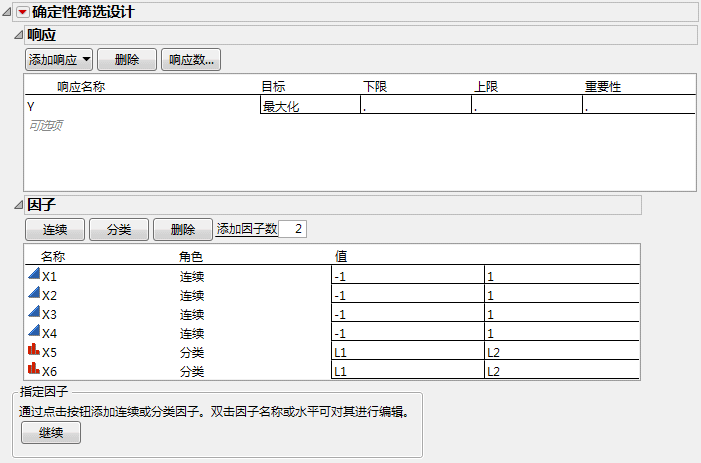Click the 名称 column header in factors

pos(53,256)
